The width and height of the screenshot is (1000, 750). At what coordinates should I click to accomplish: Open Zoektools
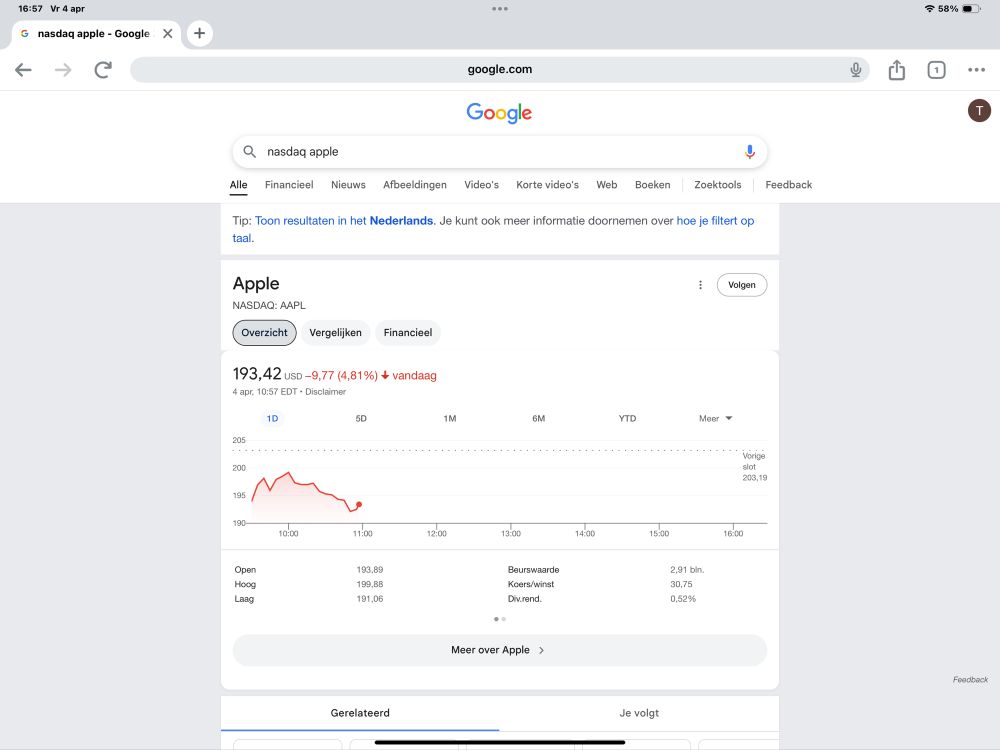click(717, 185)
